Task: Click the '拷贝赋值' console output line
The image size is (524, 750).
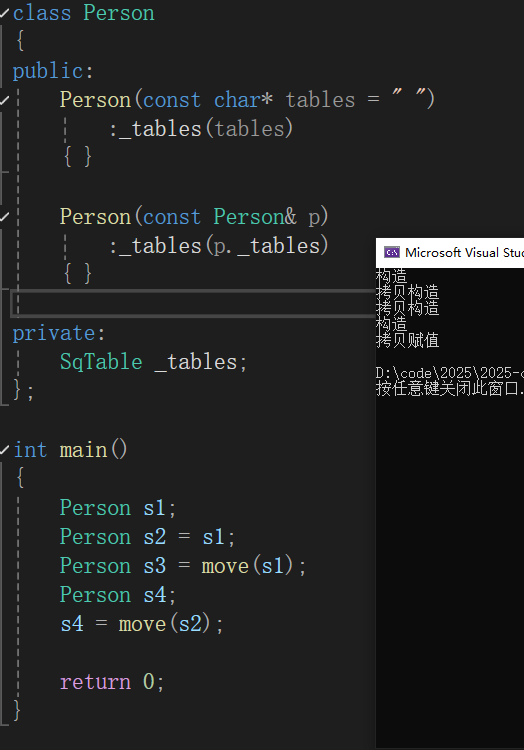Action: tap(407, 341)
